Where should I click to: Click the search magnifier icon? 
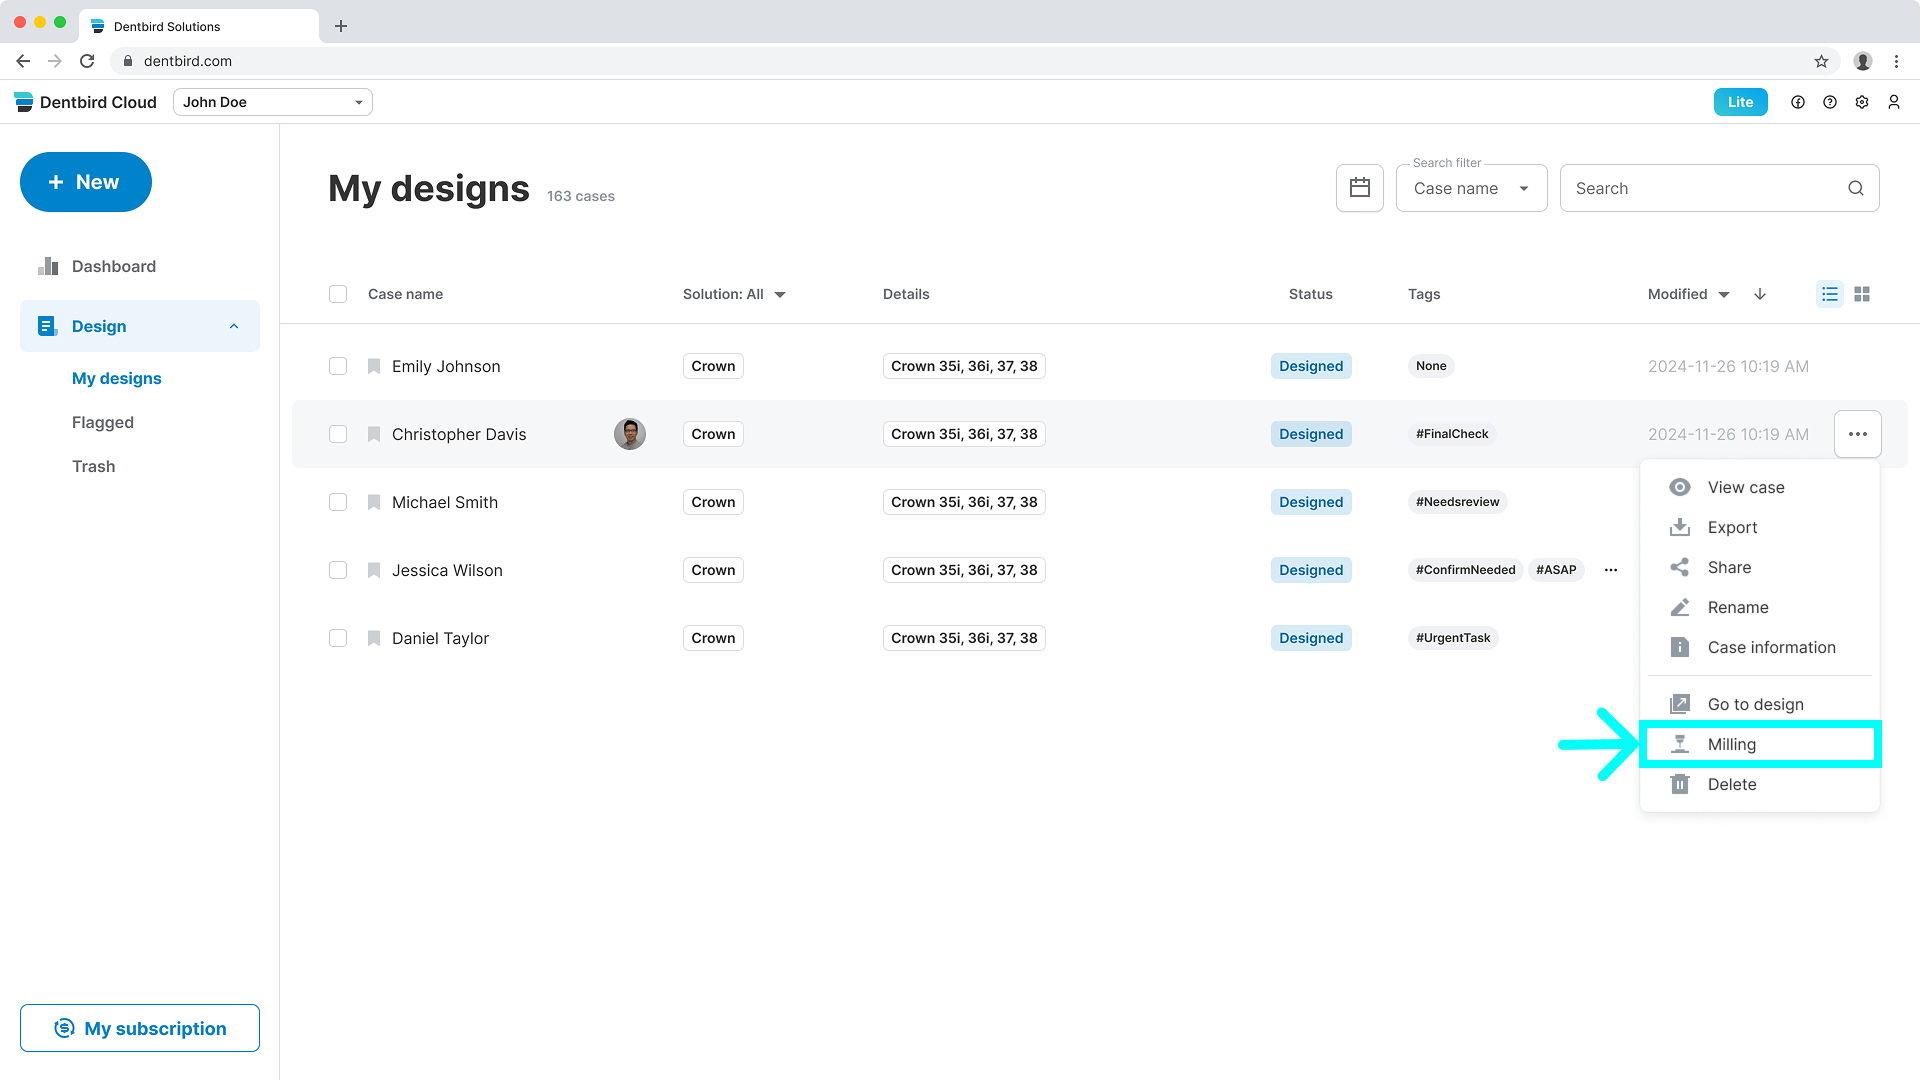(x=1855, y=188)
